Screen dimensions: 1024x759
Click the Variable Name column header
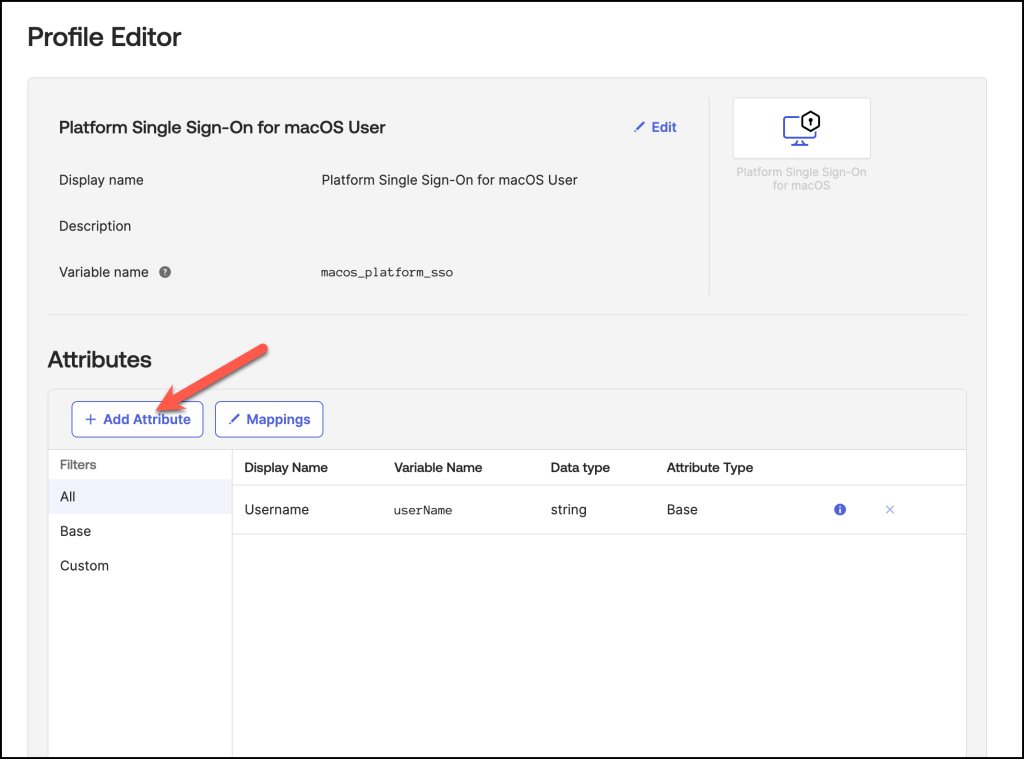438,468
